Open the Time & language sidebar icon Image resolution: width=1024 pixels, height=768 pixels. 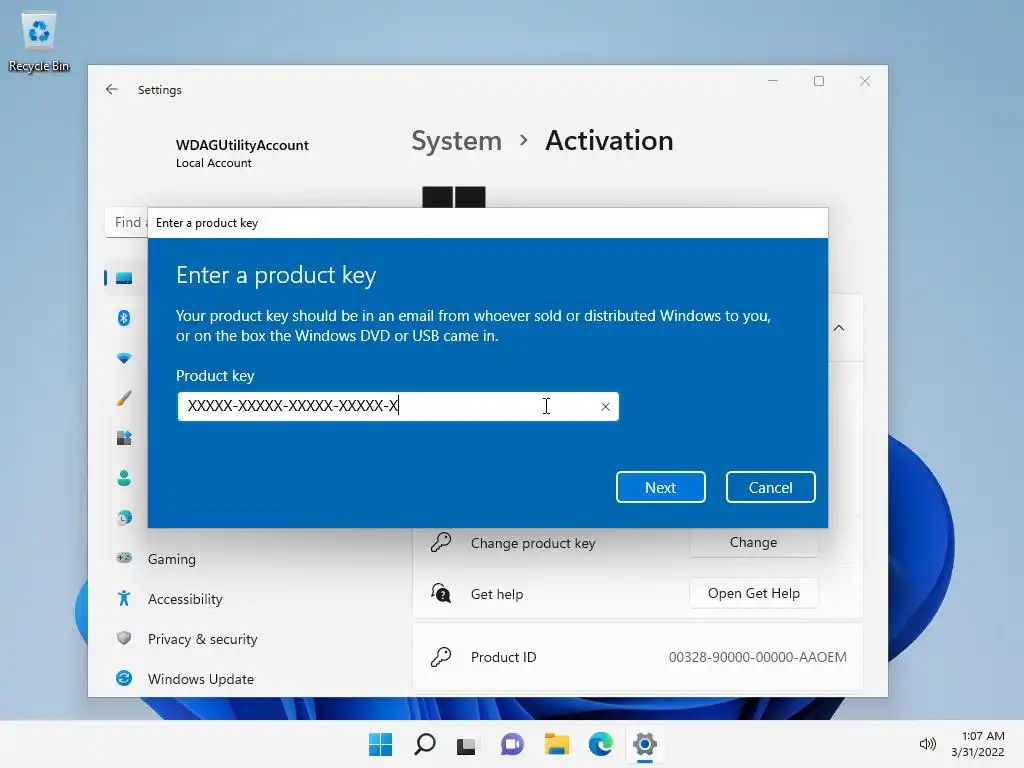123,518
